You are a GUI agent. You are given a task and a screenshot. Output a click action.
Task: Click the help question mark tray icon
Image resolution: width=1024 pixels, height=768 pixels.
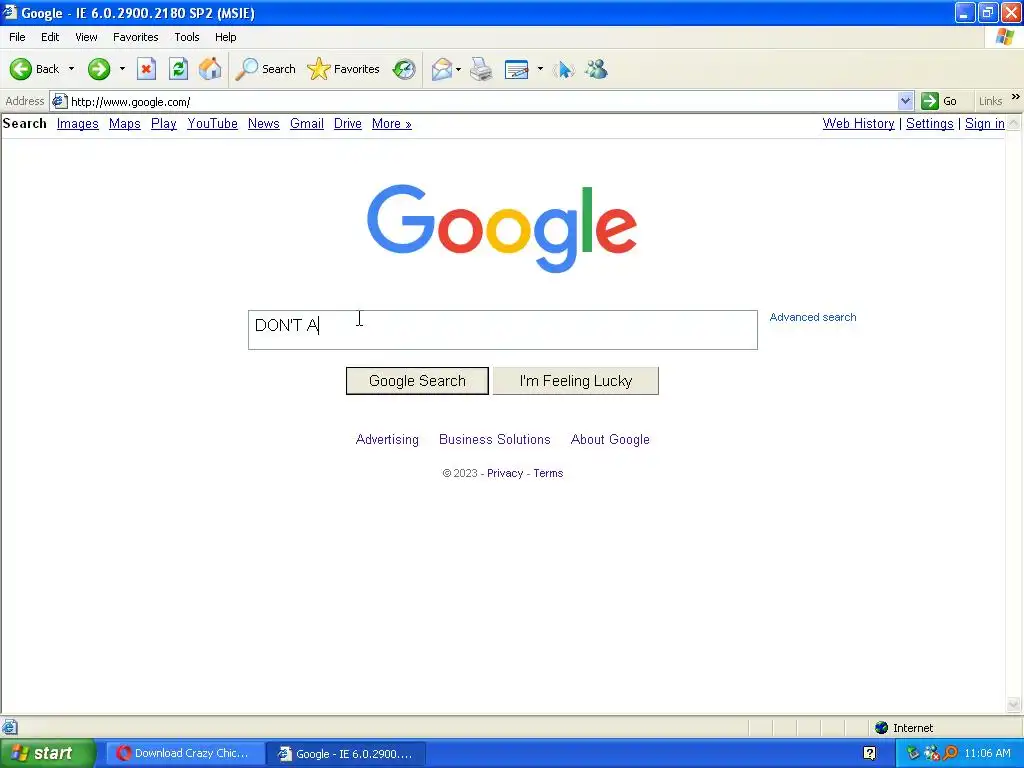coord(869,753)
